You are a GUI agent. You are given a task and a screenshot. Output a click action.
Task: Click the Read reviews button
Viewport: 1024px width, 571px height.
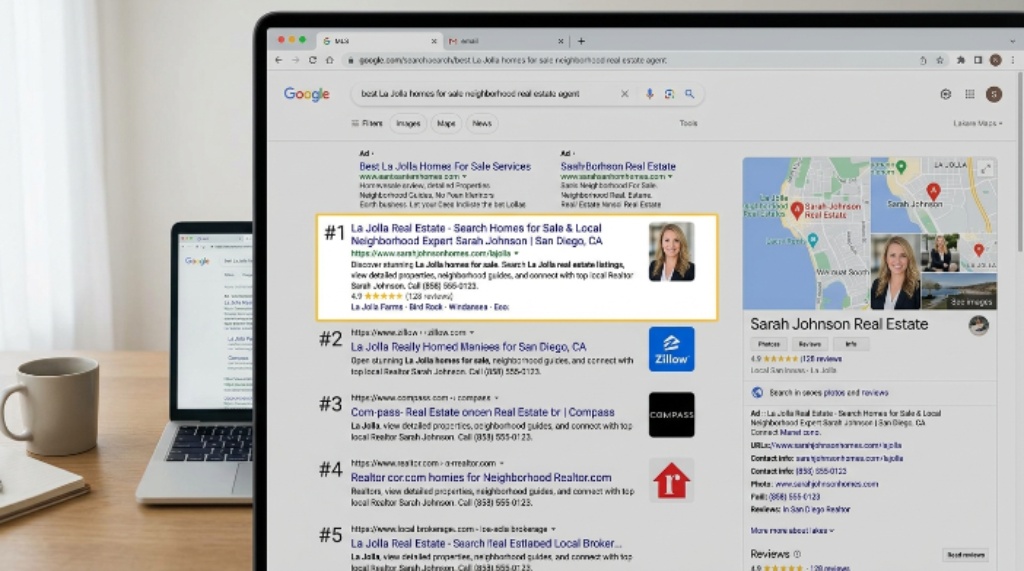[966, 555]
